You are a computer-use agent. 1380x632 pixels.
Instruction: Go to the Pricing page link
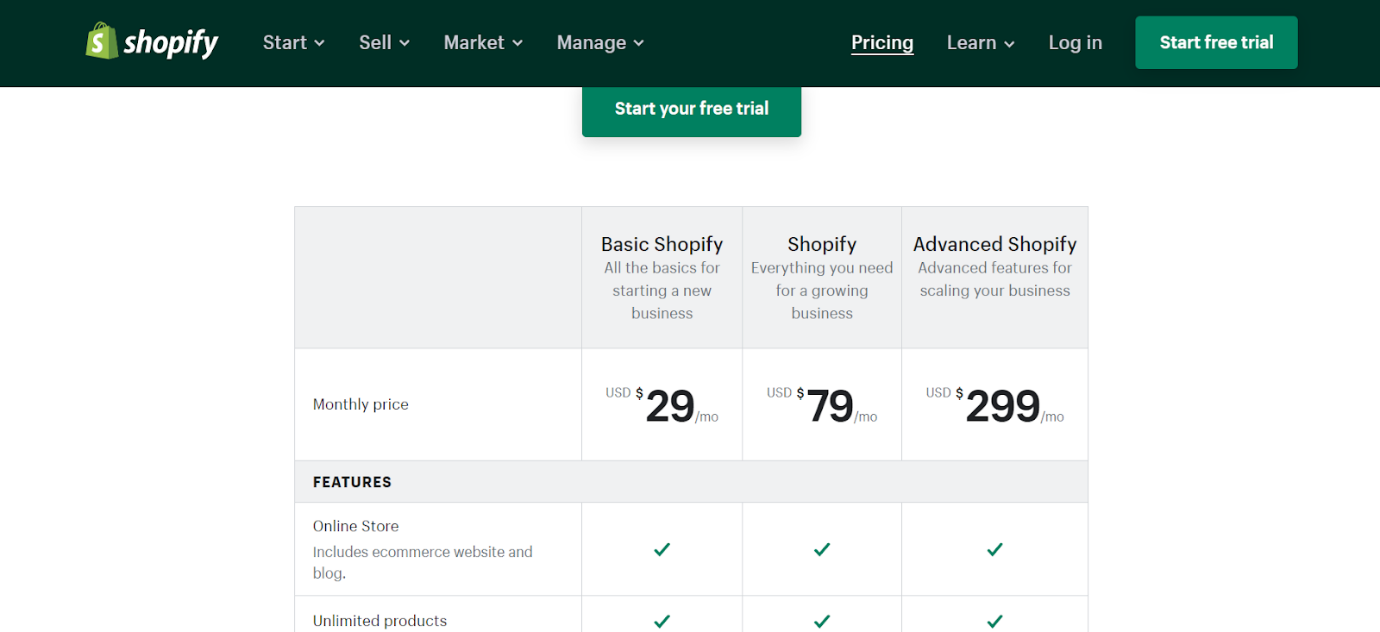(882, 42)
